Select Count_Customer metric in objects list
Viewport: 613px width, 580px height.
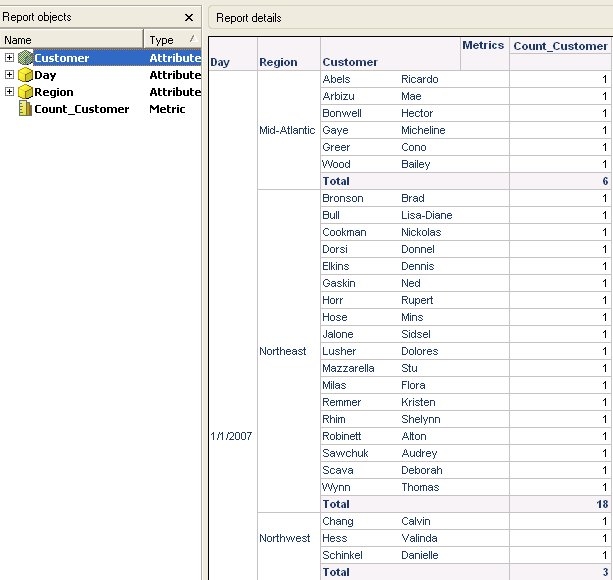click(x=82, y=109)
